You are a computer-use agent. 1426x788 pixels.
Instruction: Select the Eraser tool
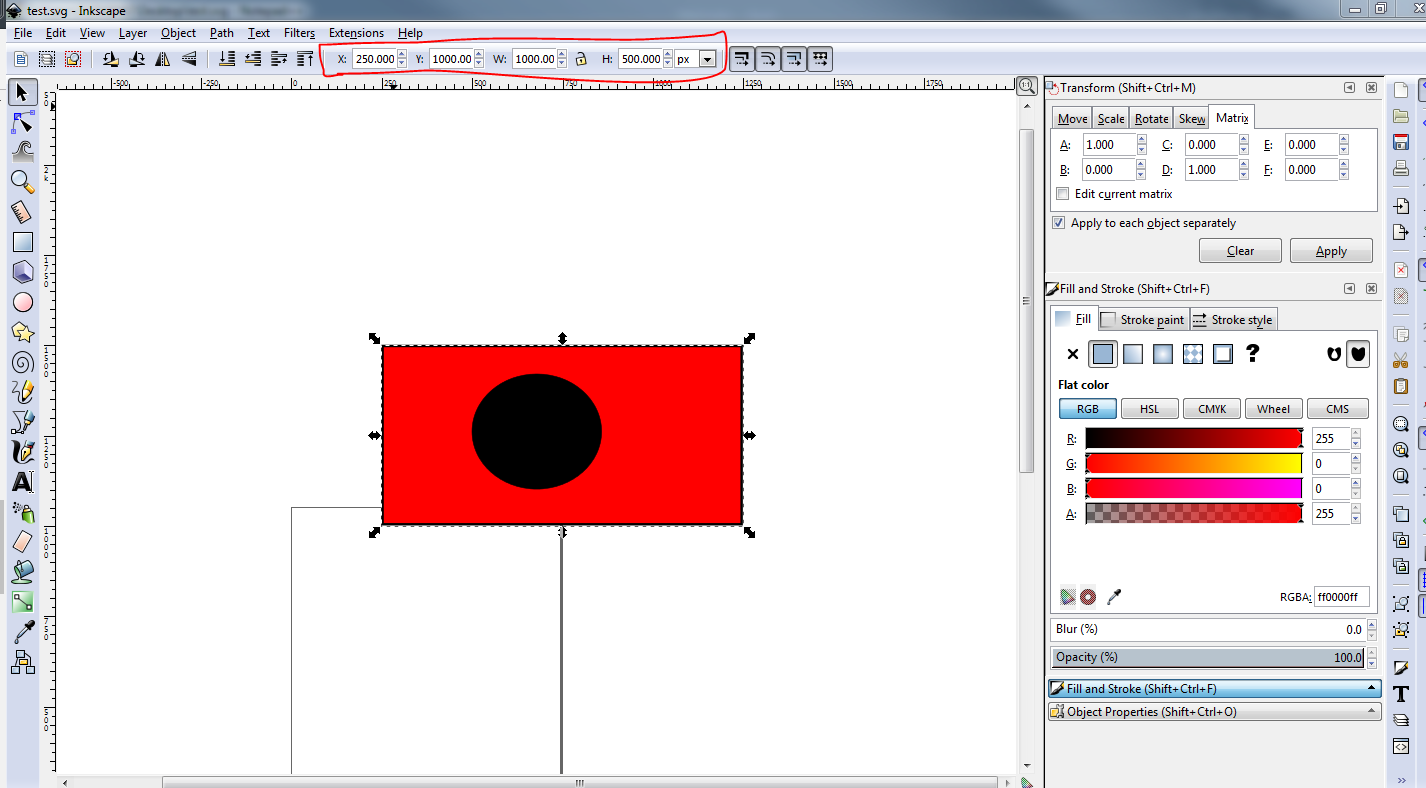point(22,542)
